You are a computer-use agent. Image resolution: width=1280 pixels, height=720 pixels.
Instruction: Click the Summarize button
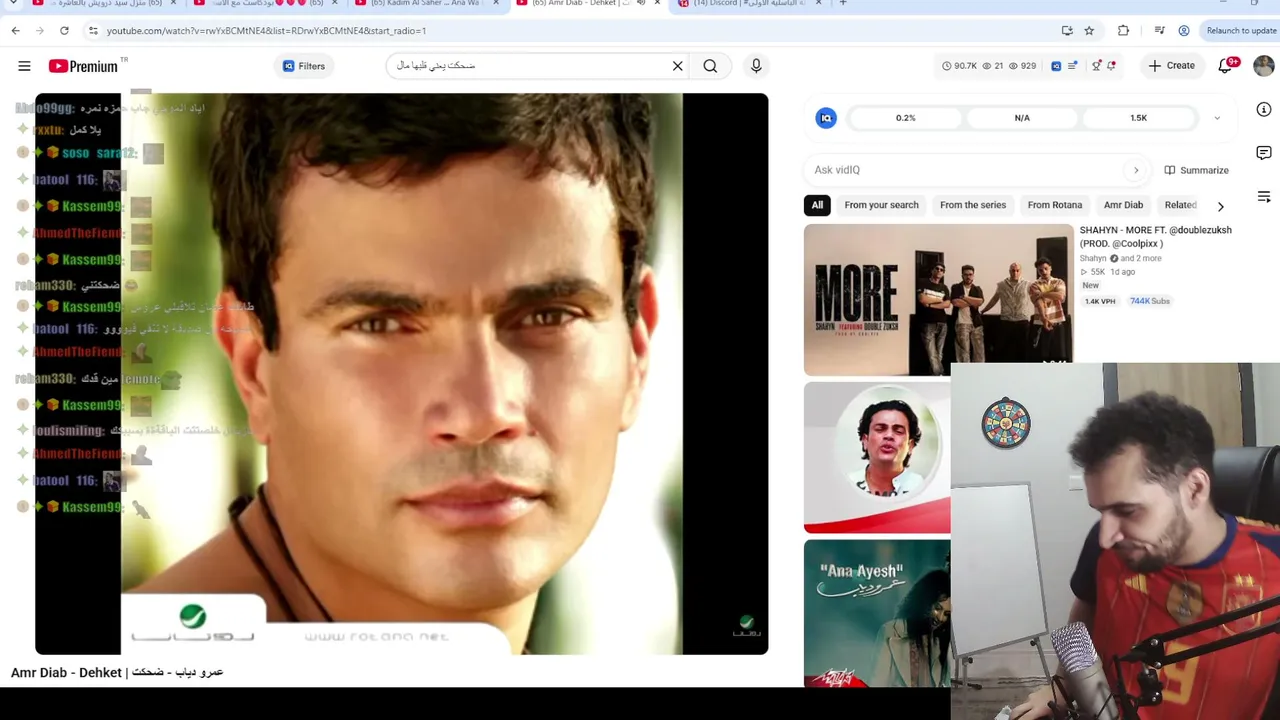click(1196, 170)
